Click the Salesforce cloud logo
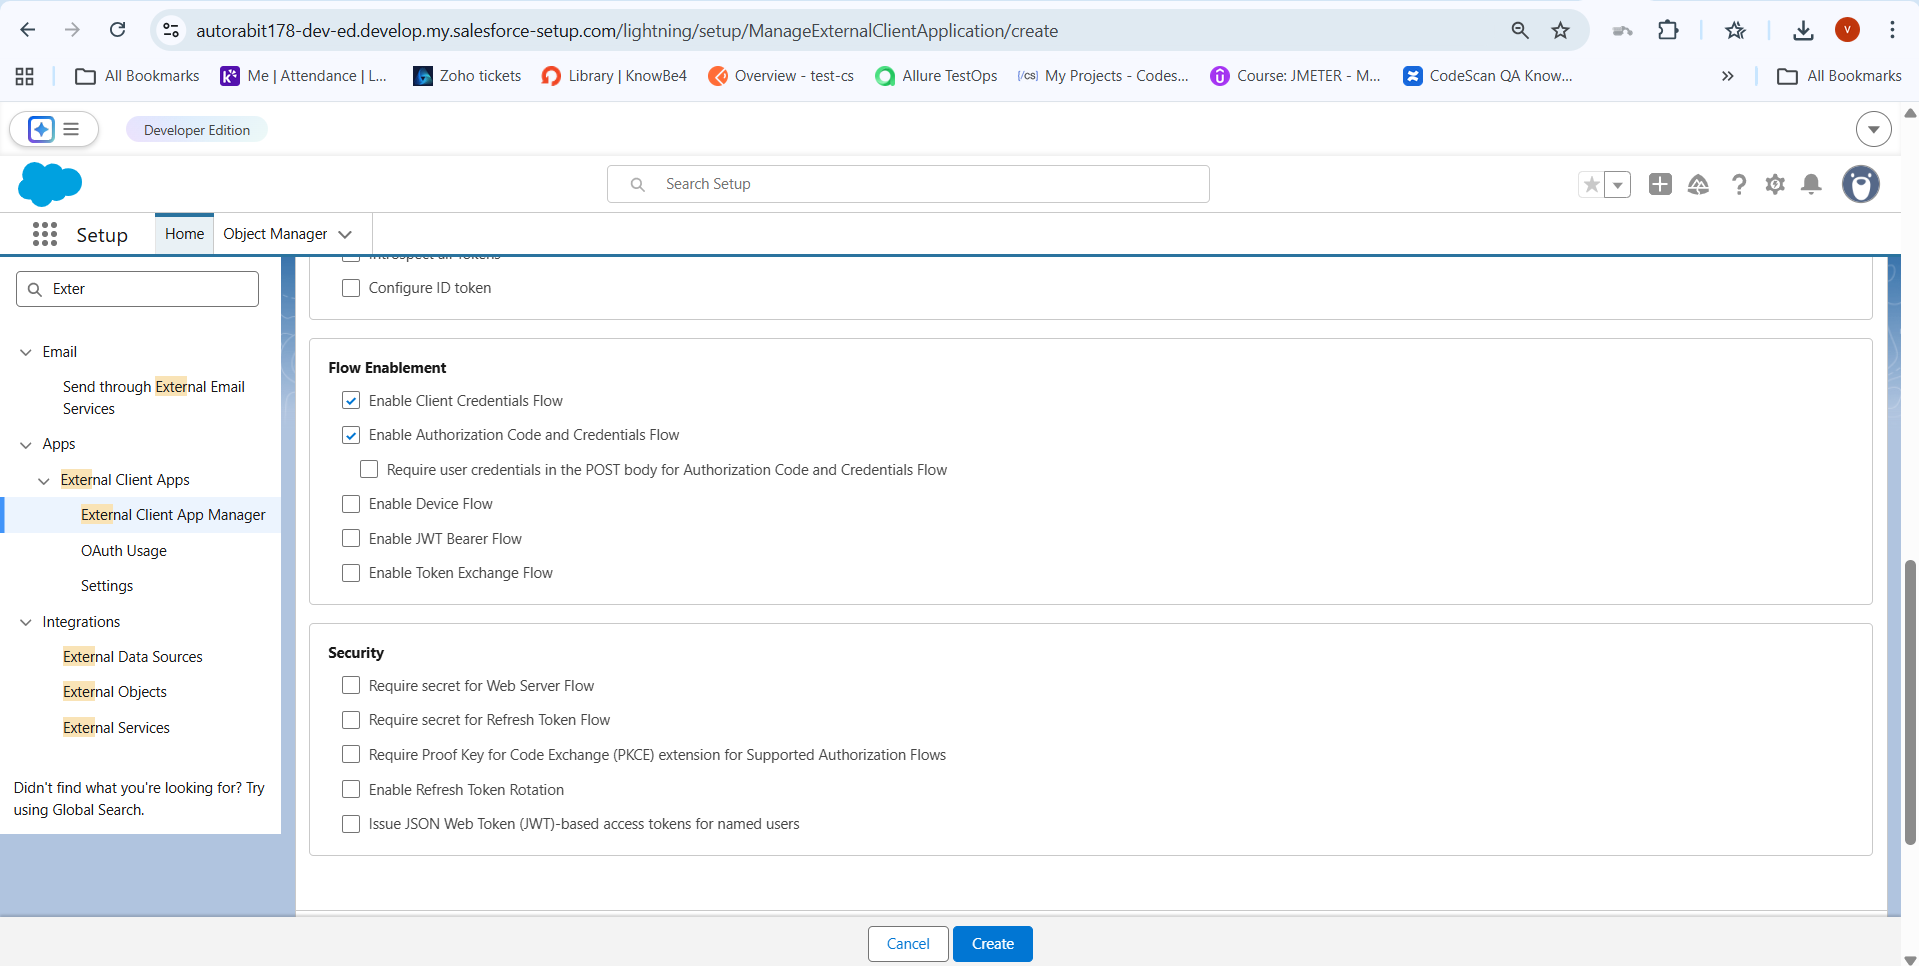The image size is (1919, 966). tap(50, 184)
